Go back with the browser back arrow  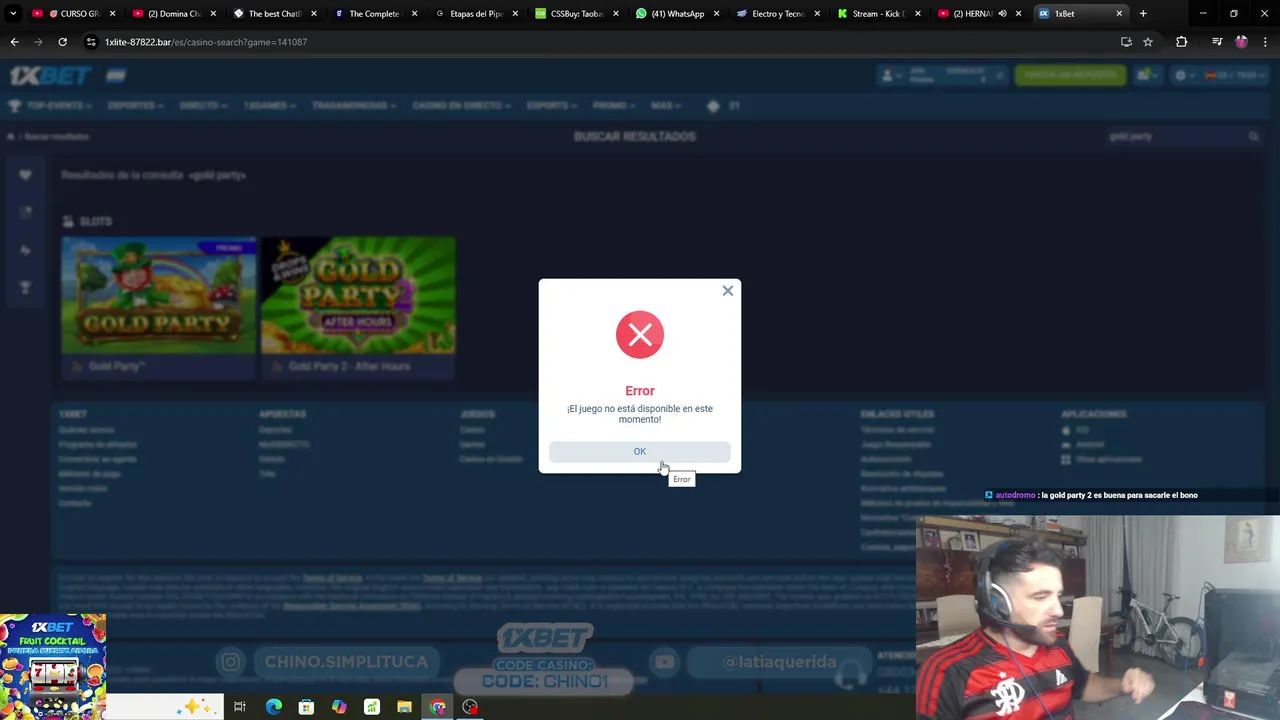coord(14,42)
